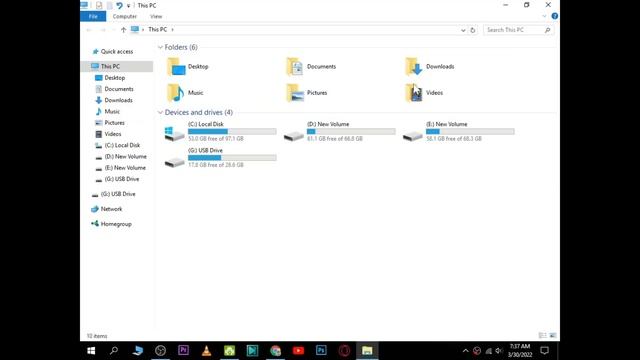The width and height of the screenshot is (640, 360).
Task: Open the blue Help question-mark icon
Action: point(555,16)
